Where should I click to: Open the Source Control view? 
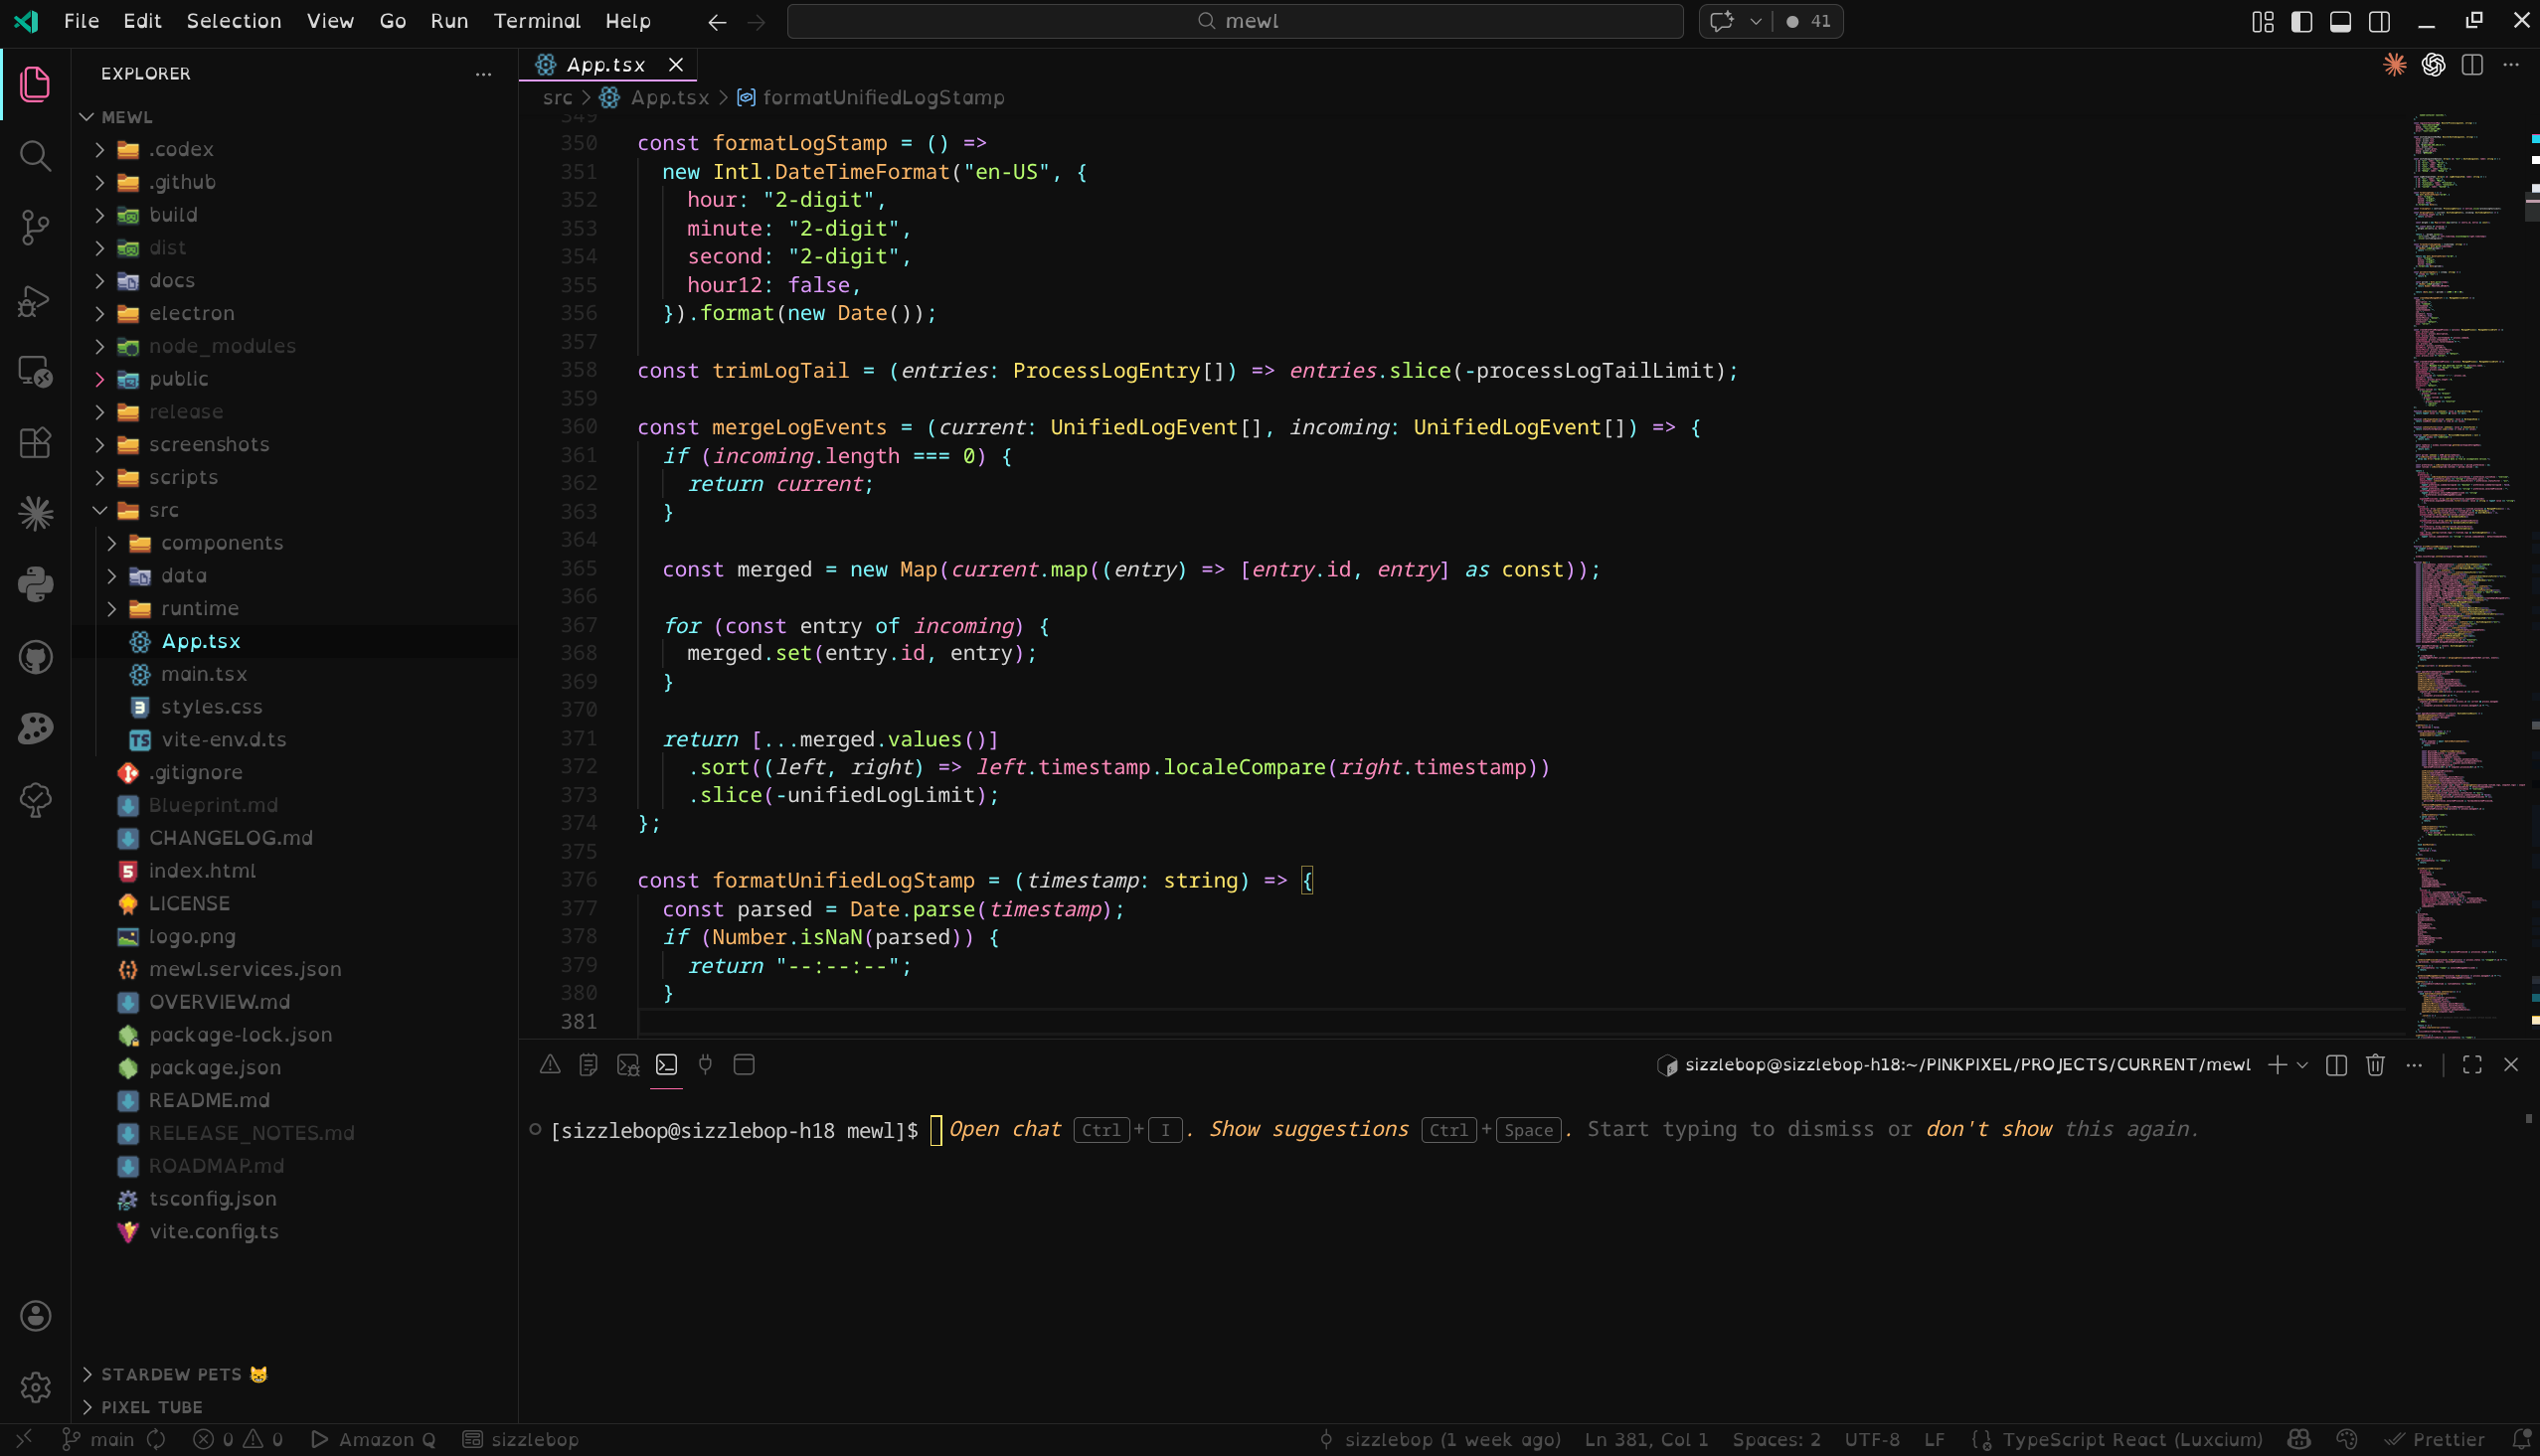coord(35,228)
